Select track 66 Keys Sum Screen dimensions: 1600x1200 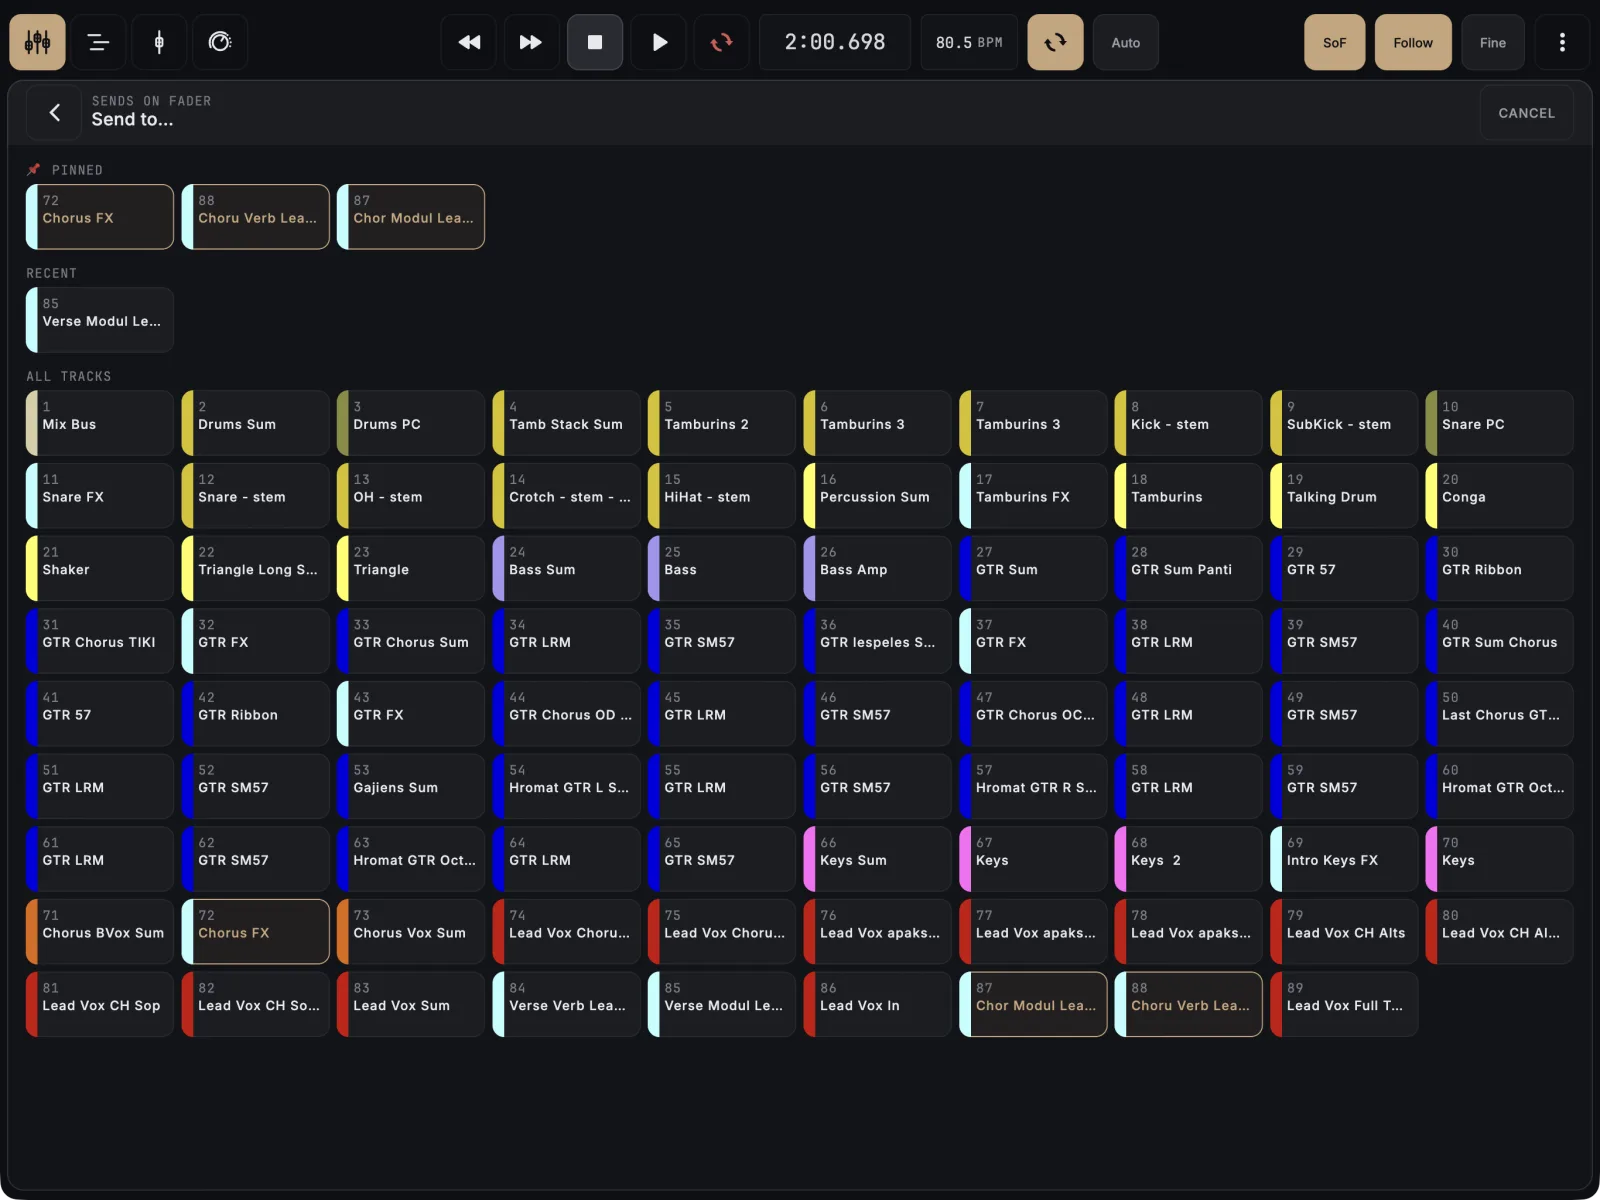[878, 859]
